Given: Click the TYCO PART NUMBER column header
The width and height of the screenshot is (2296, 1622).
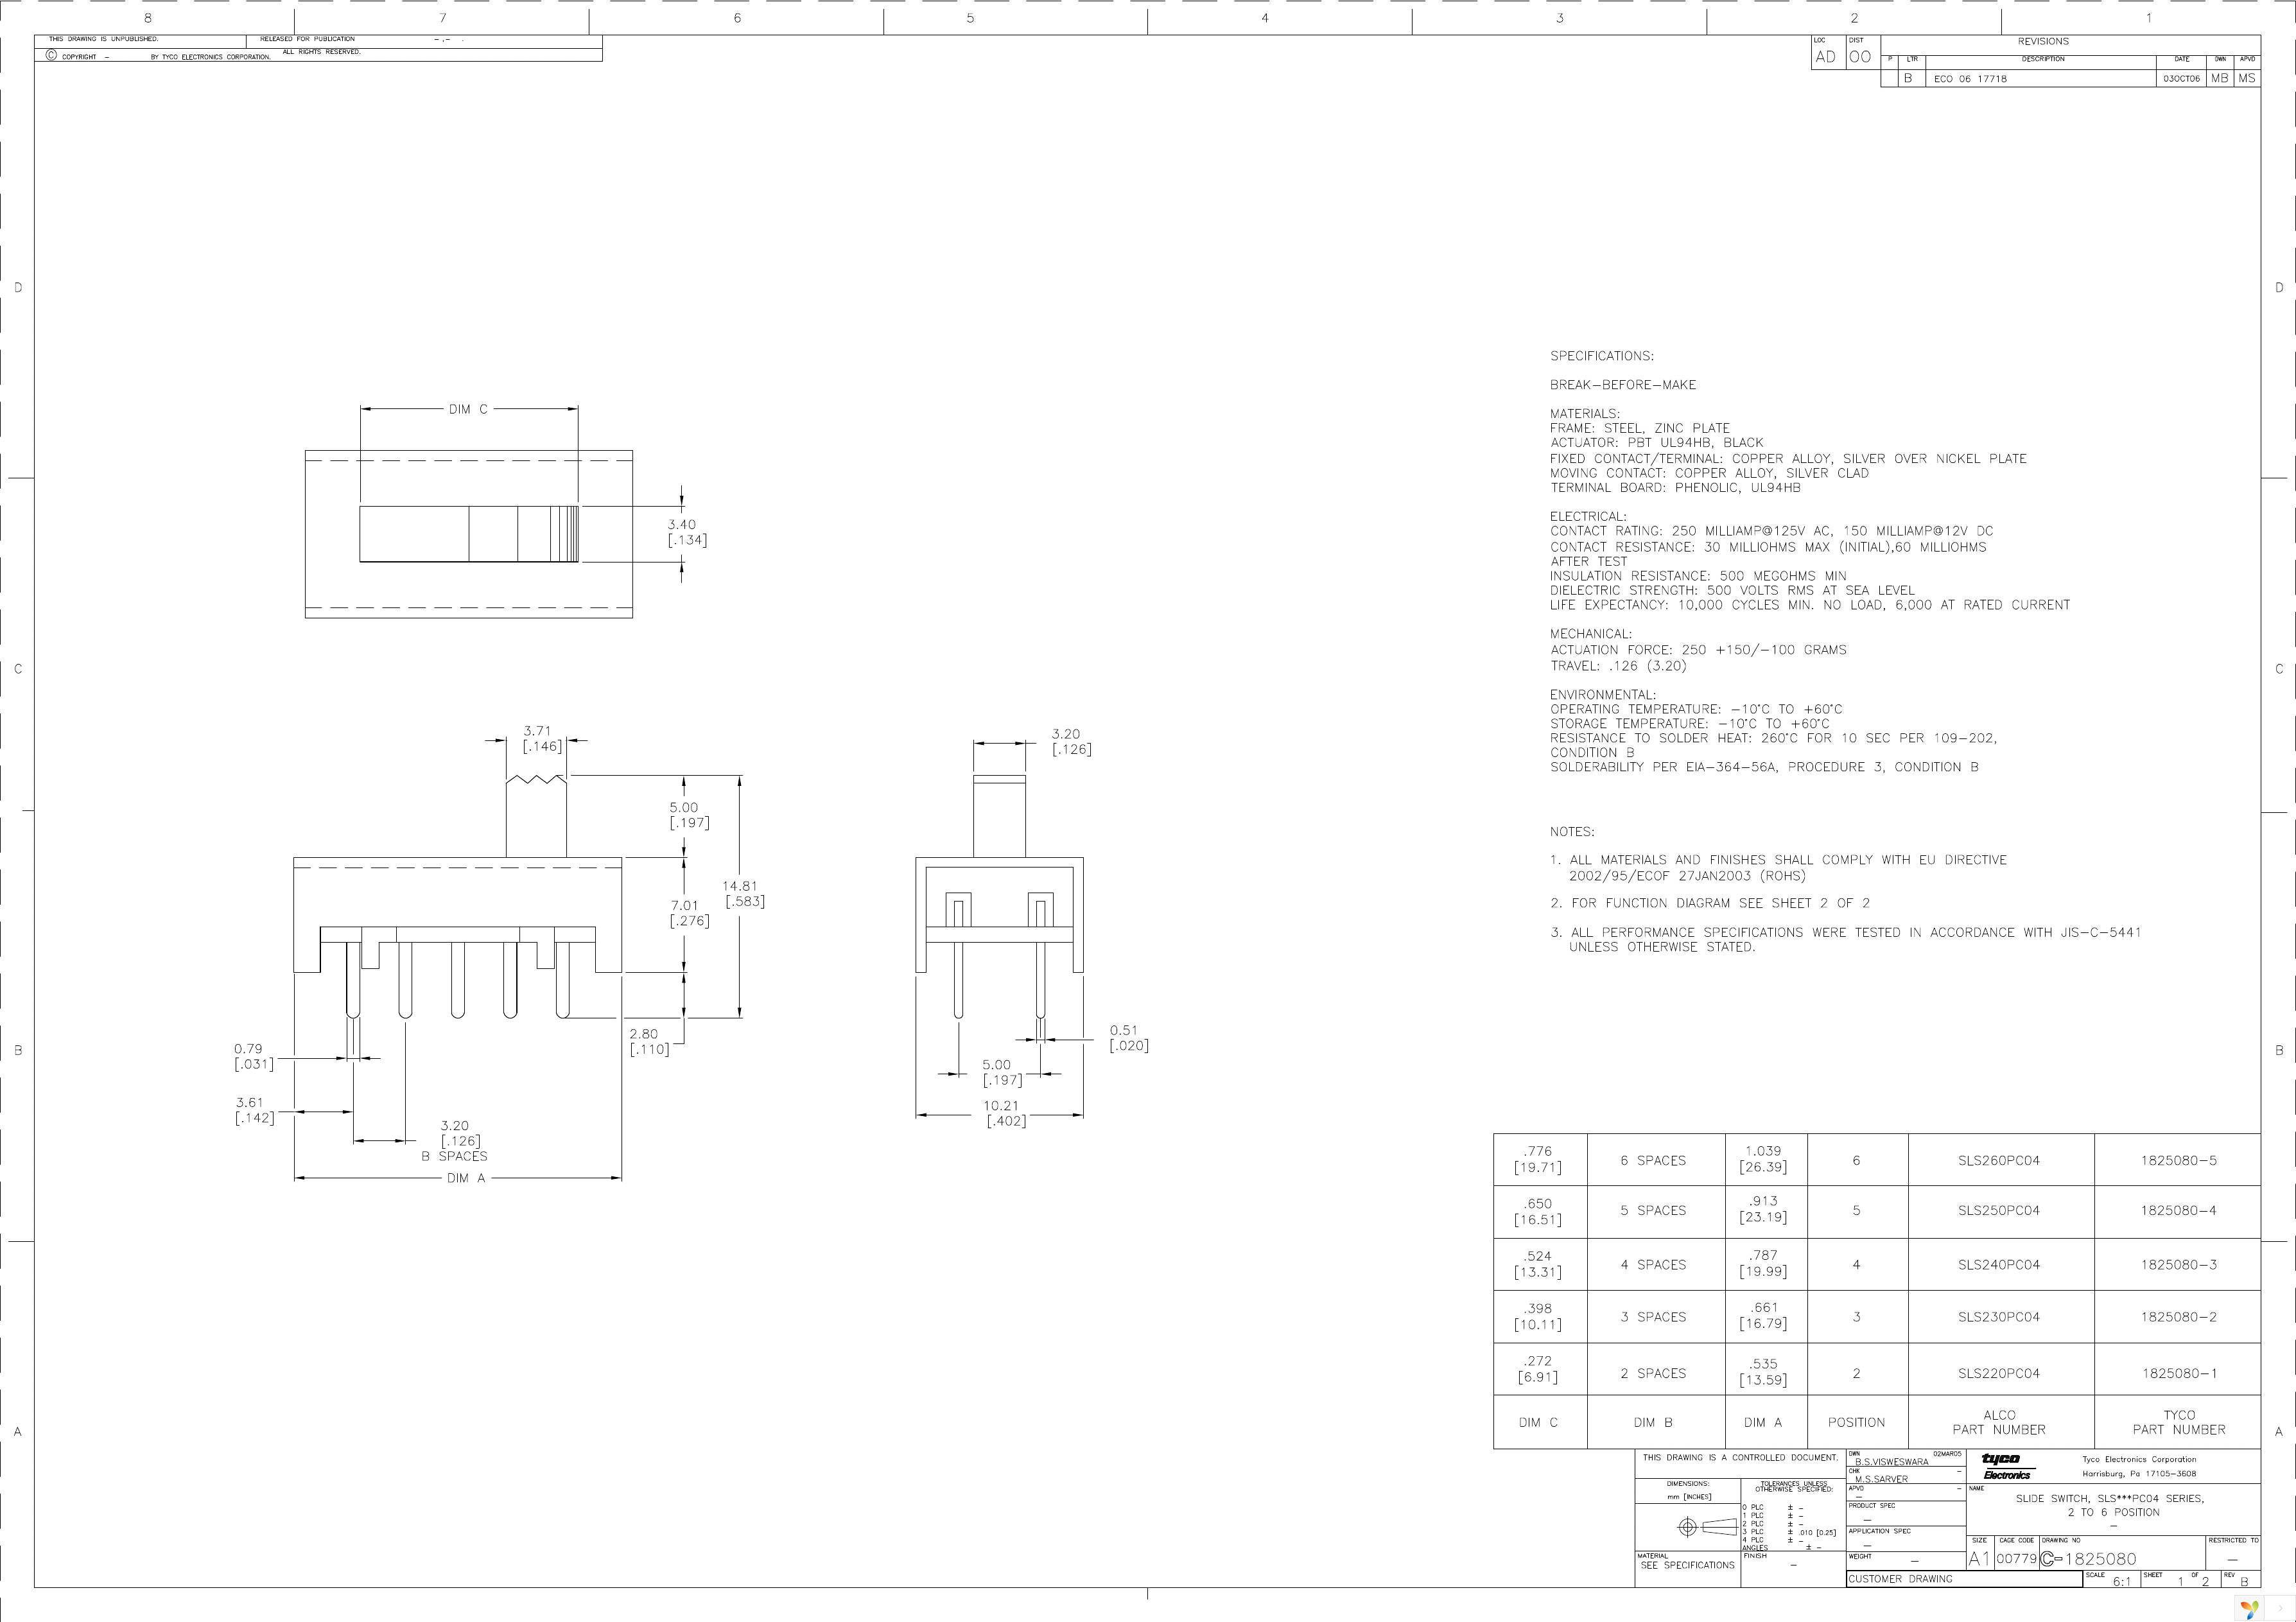Looking at the screenshot, I should pyautogui.click(x=2179, y=1423).
